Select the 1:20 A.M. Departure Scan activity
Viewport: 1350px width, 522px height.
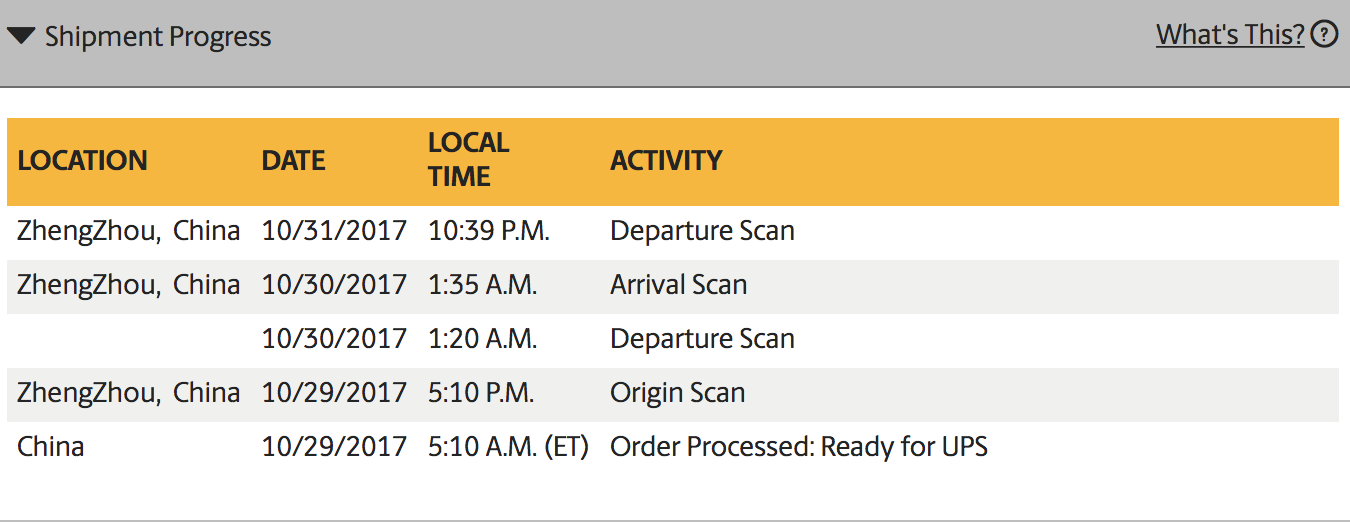click(702, 339)
